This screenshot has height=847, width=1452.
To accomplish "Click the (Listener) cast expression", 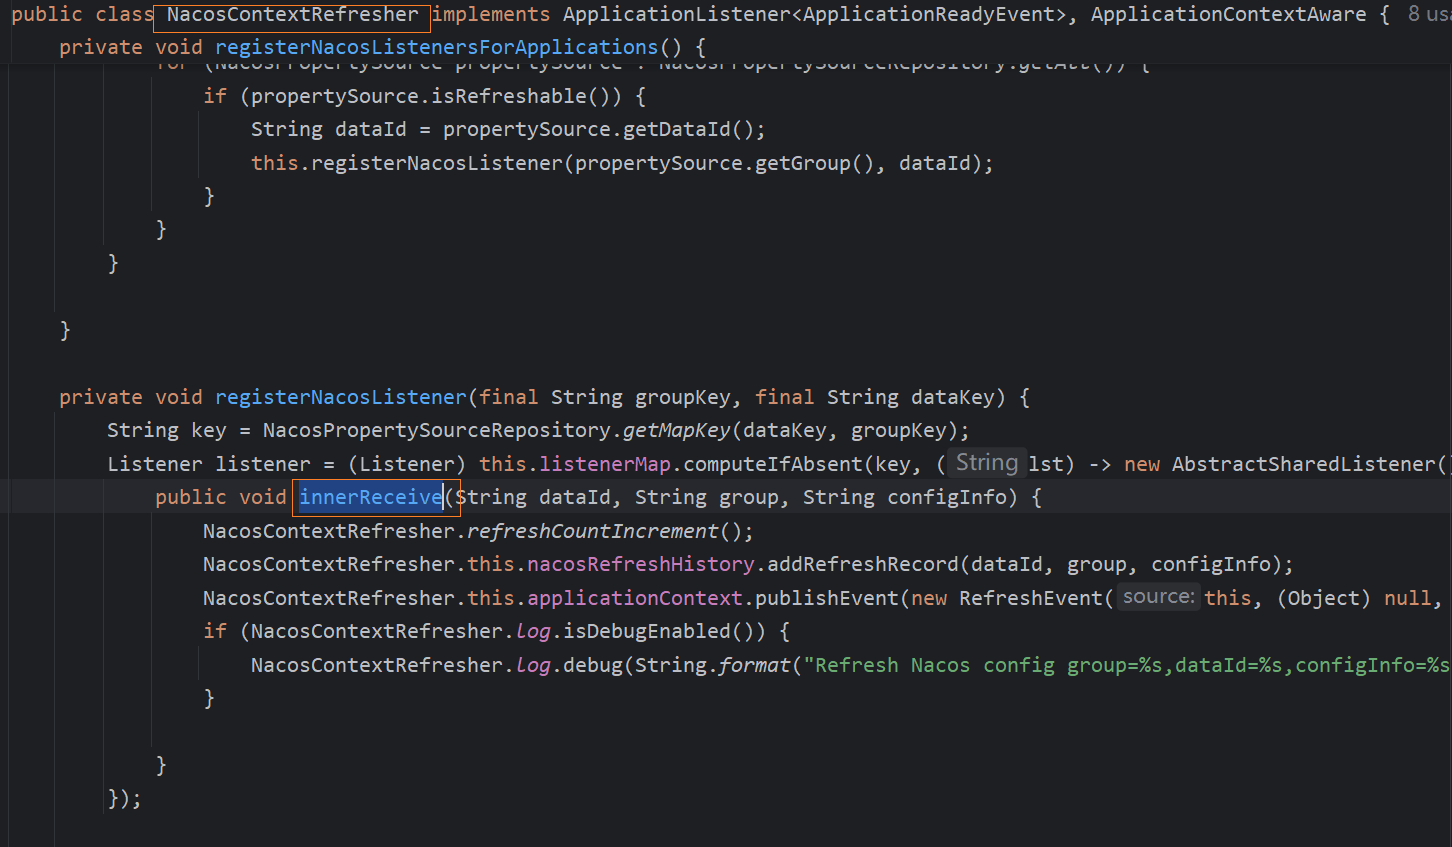I will pyautogui.click(x=407, y=464).
